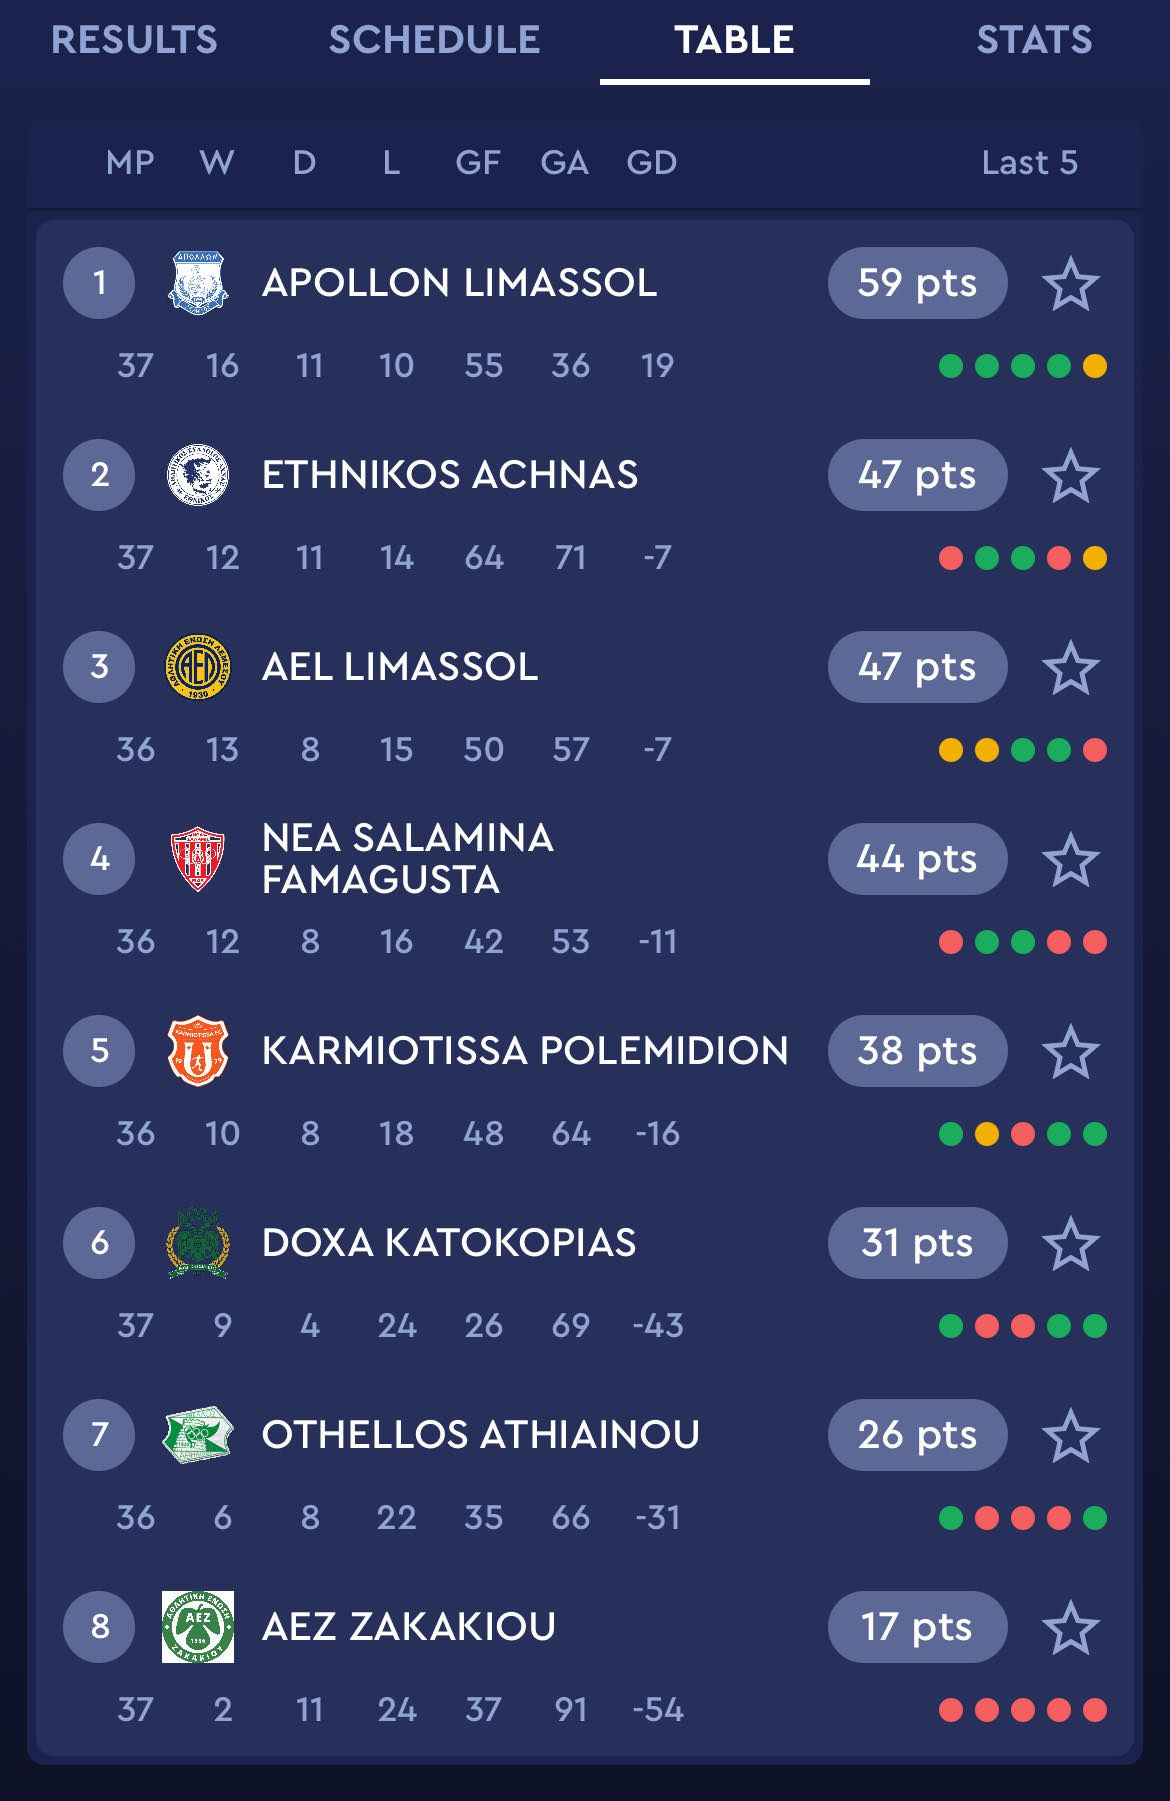Tap the Othellos Athiainou logo
The image size is (1170, 1801).
pyautogui.click(x=198, y=1435)
